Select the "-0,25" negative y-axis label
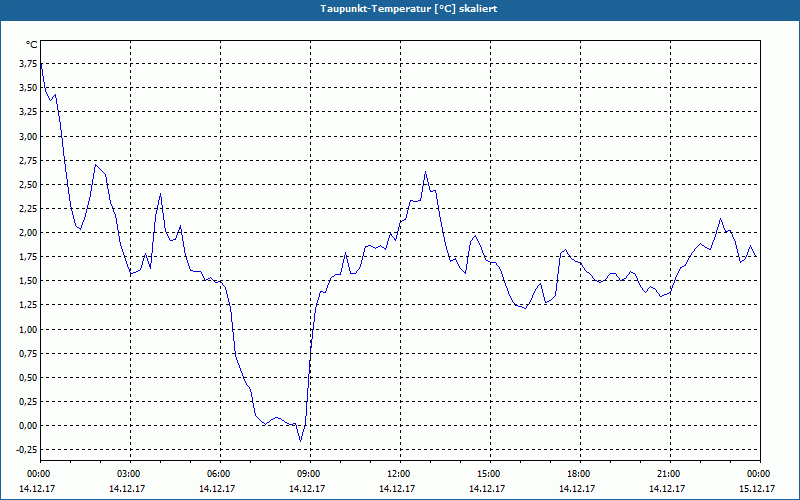Screen dimensions: 800x500 tap(27, 449)
